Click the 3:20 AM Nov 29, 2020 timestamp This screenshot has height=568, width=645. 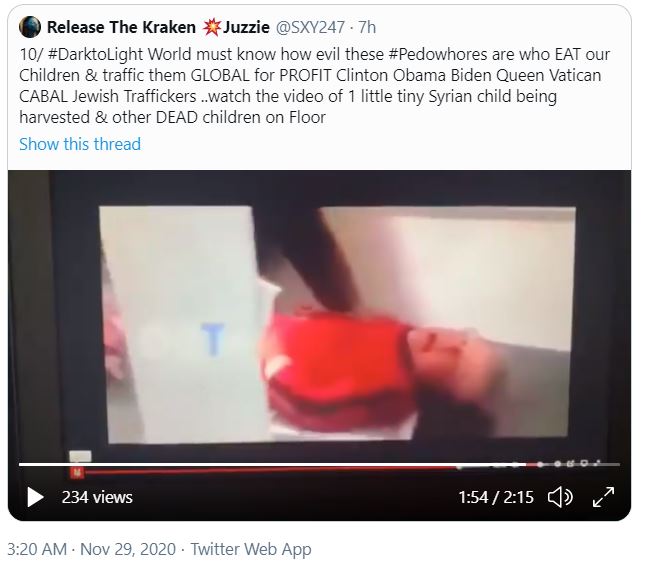92,549
